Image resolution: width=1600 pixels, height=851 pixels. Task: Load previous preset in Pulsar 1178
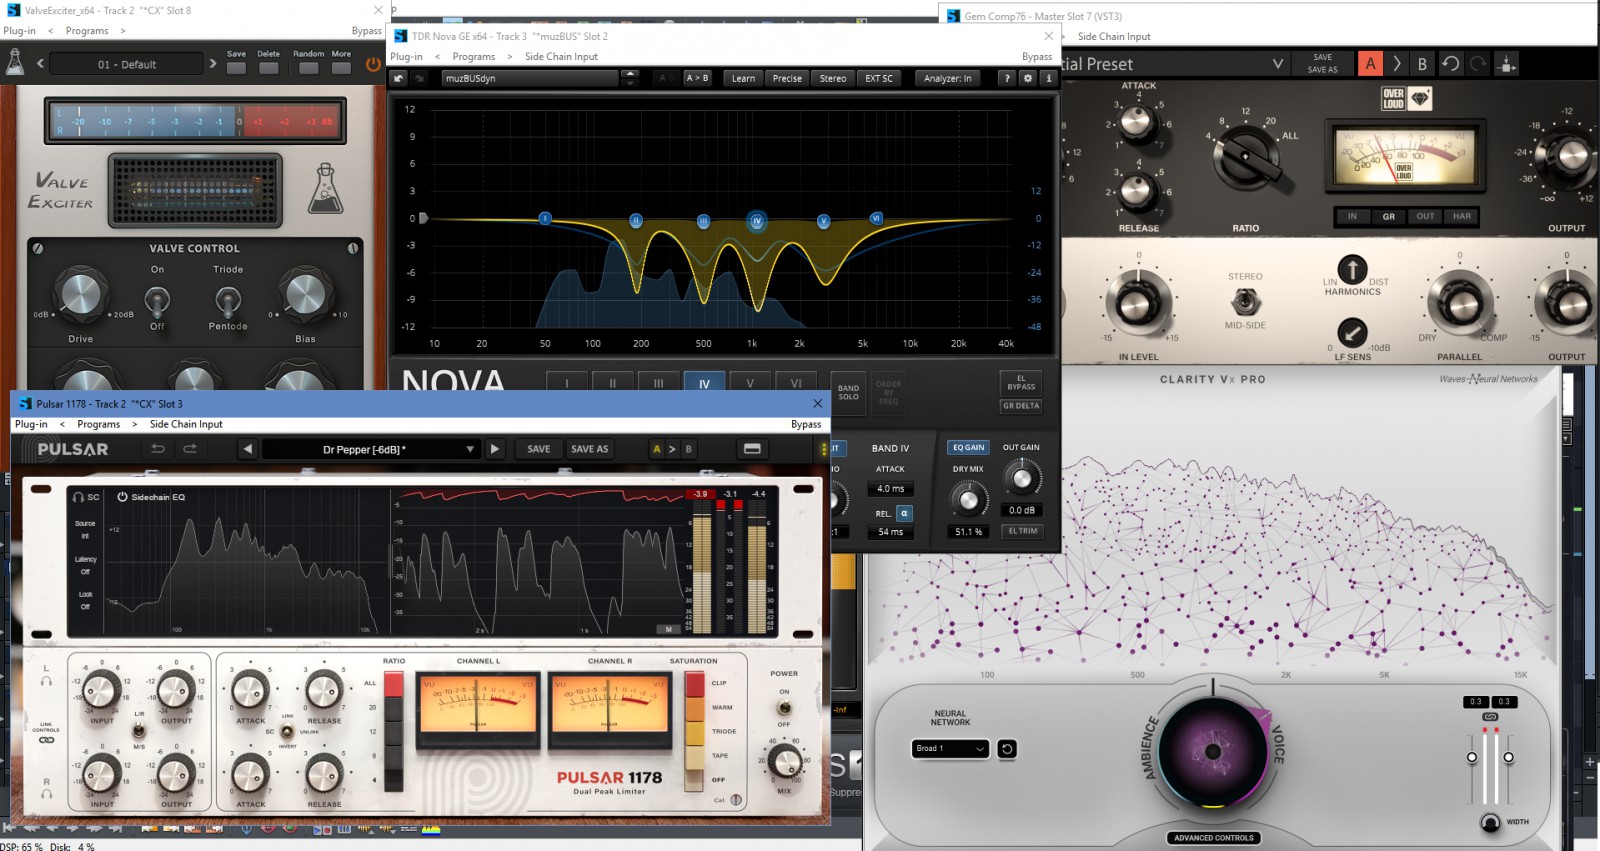pyautogui.click(x=248, y=449)
